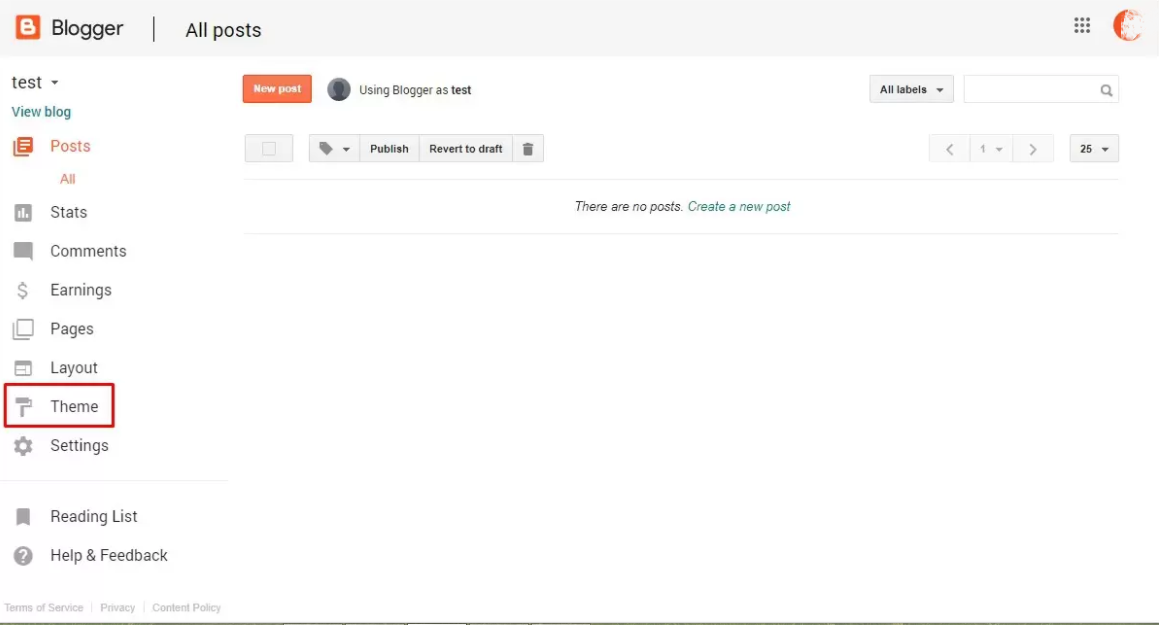Open the Reading List bookmark icon
The width and height of the screenshot is (1159, 625).
[22, 516]
